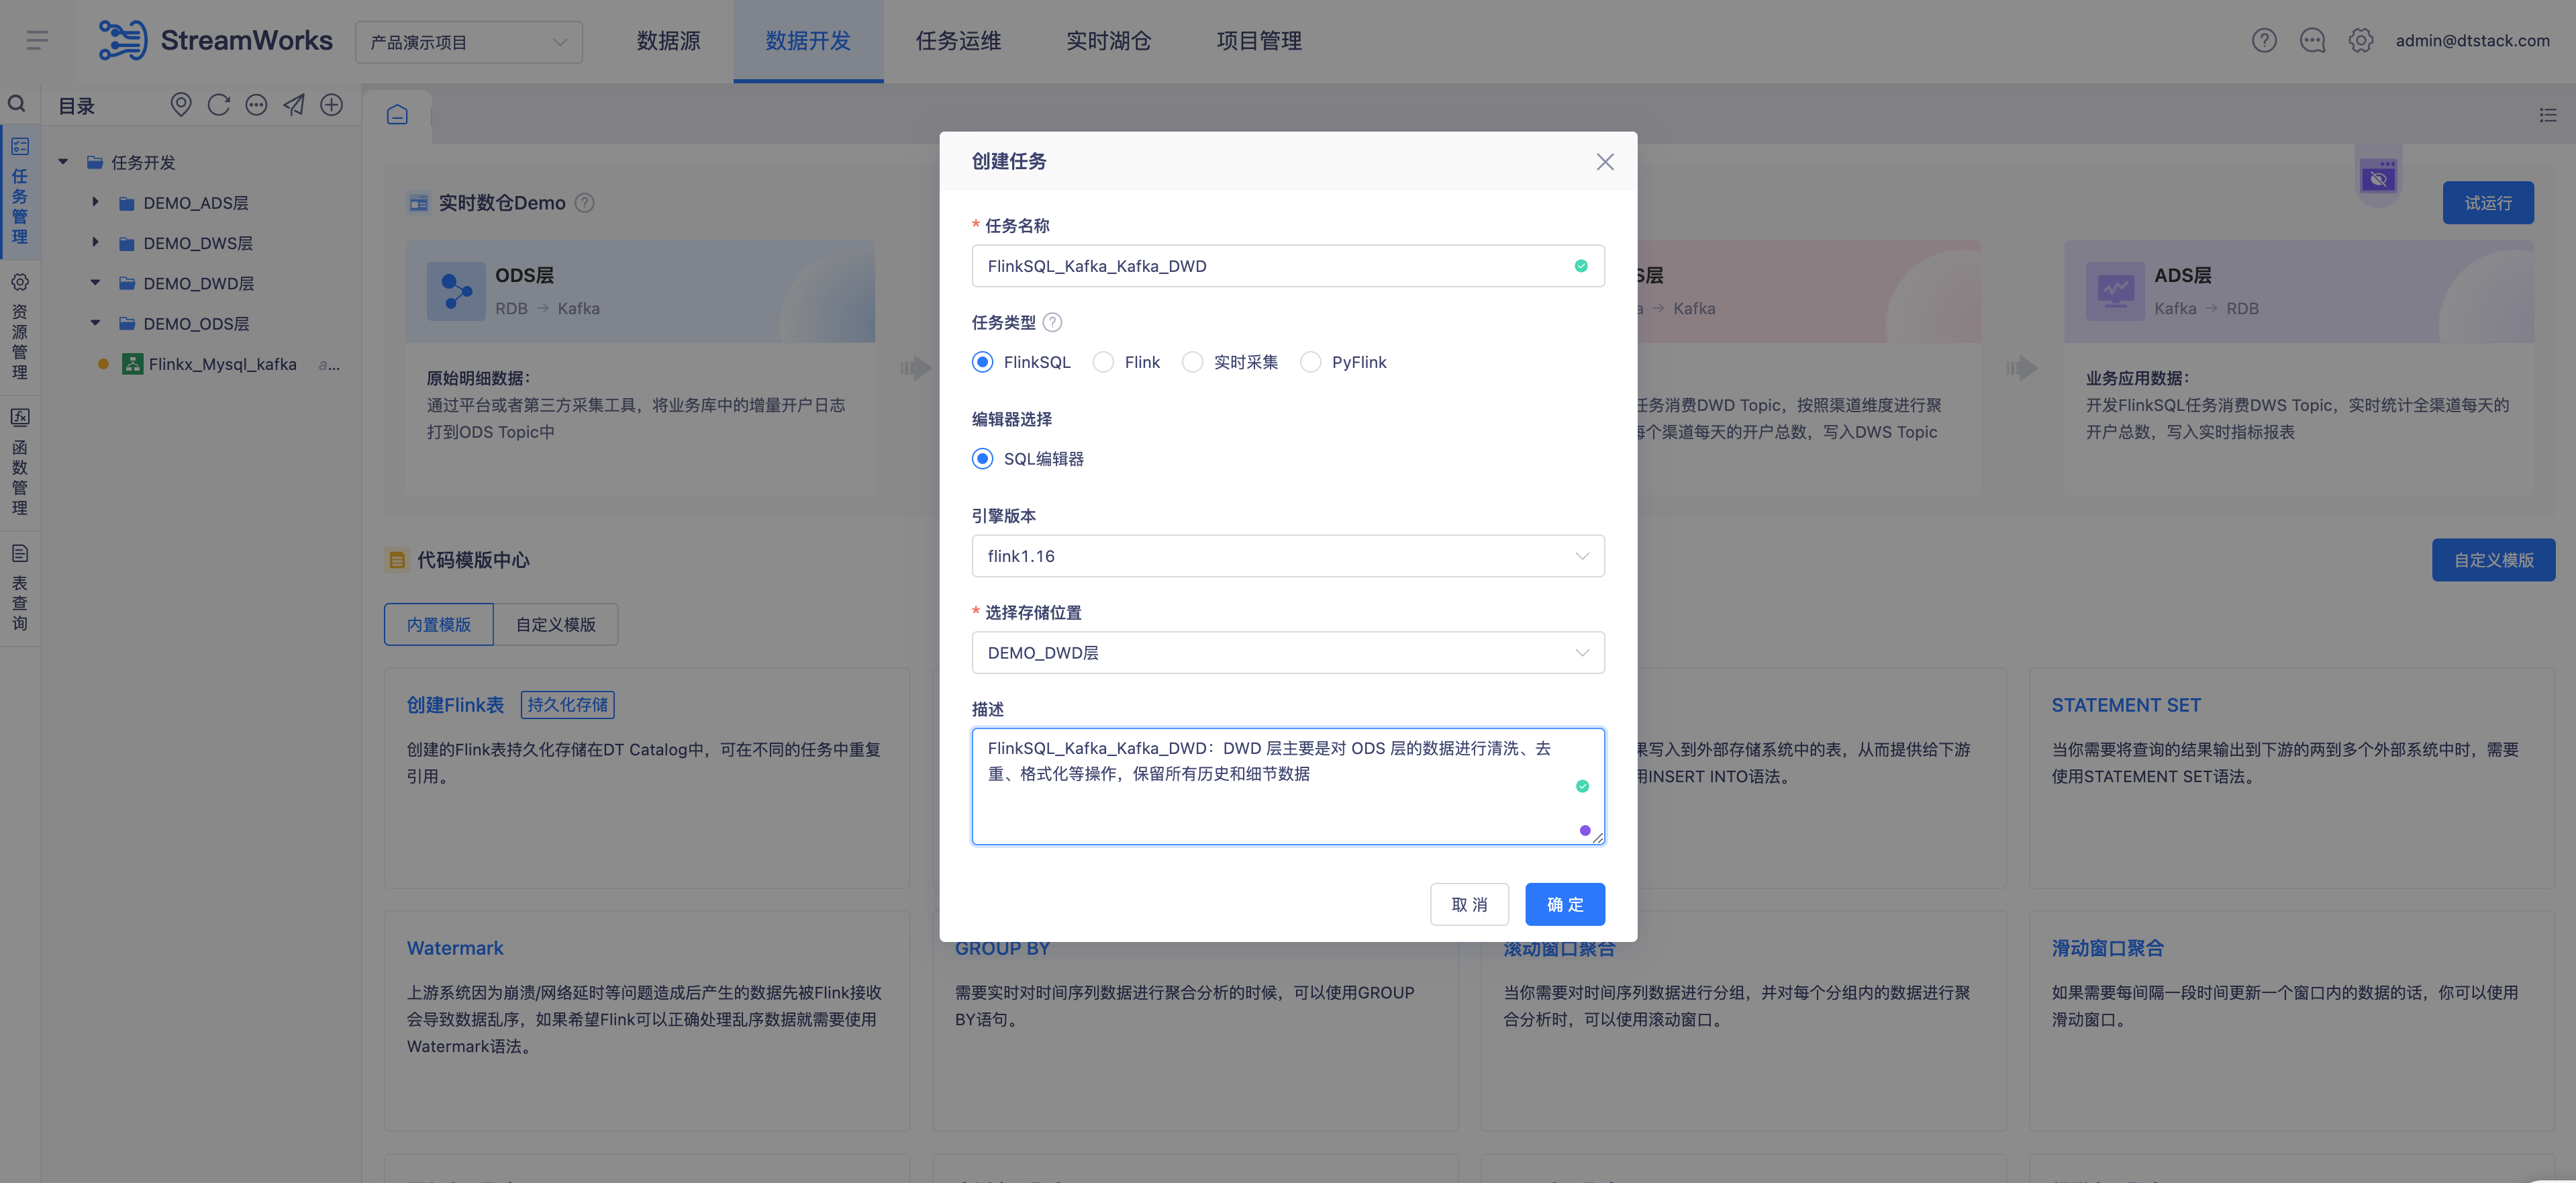This screenshot has height=1183, width=2576.
Task: Open the help question-mark icon in header
Action: [2264, 41]
